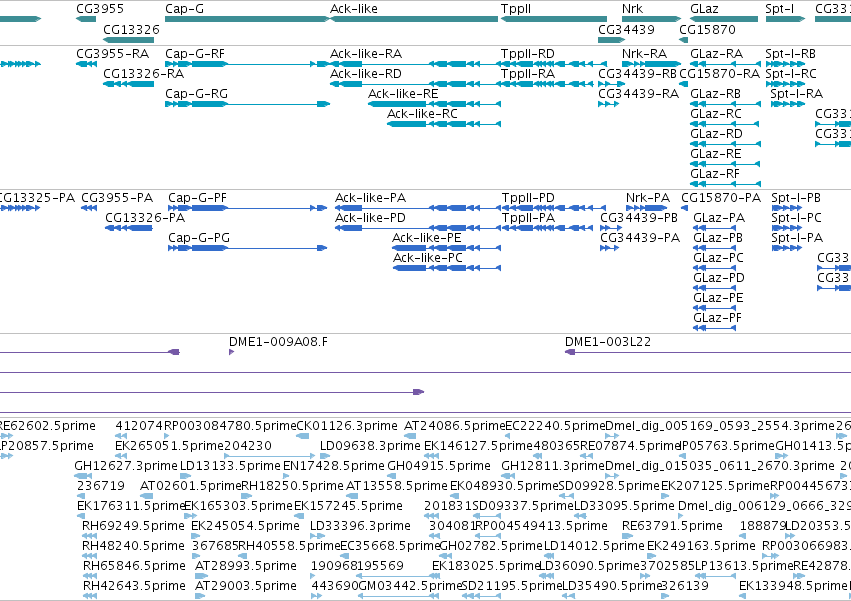Select the CG15870 gene label
This screenshot has width=851, height=601.
coord(708,29)
